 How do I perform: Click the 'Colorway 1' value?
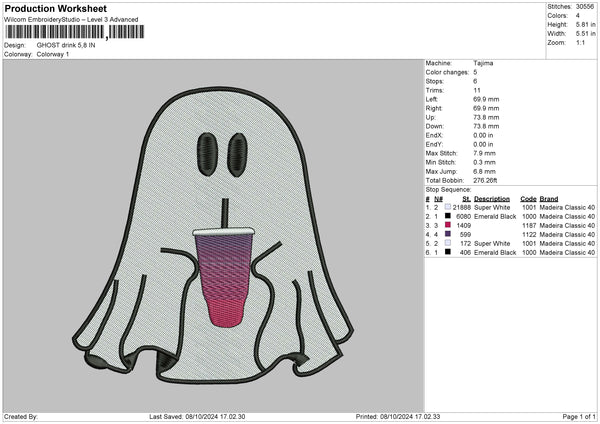coord(53,54)
